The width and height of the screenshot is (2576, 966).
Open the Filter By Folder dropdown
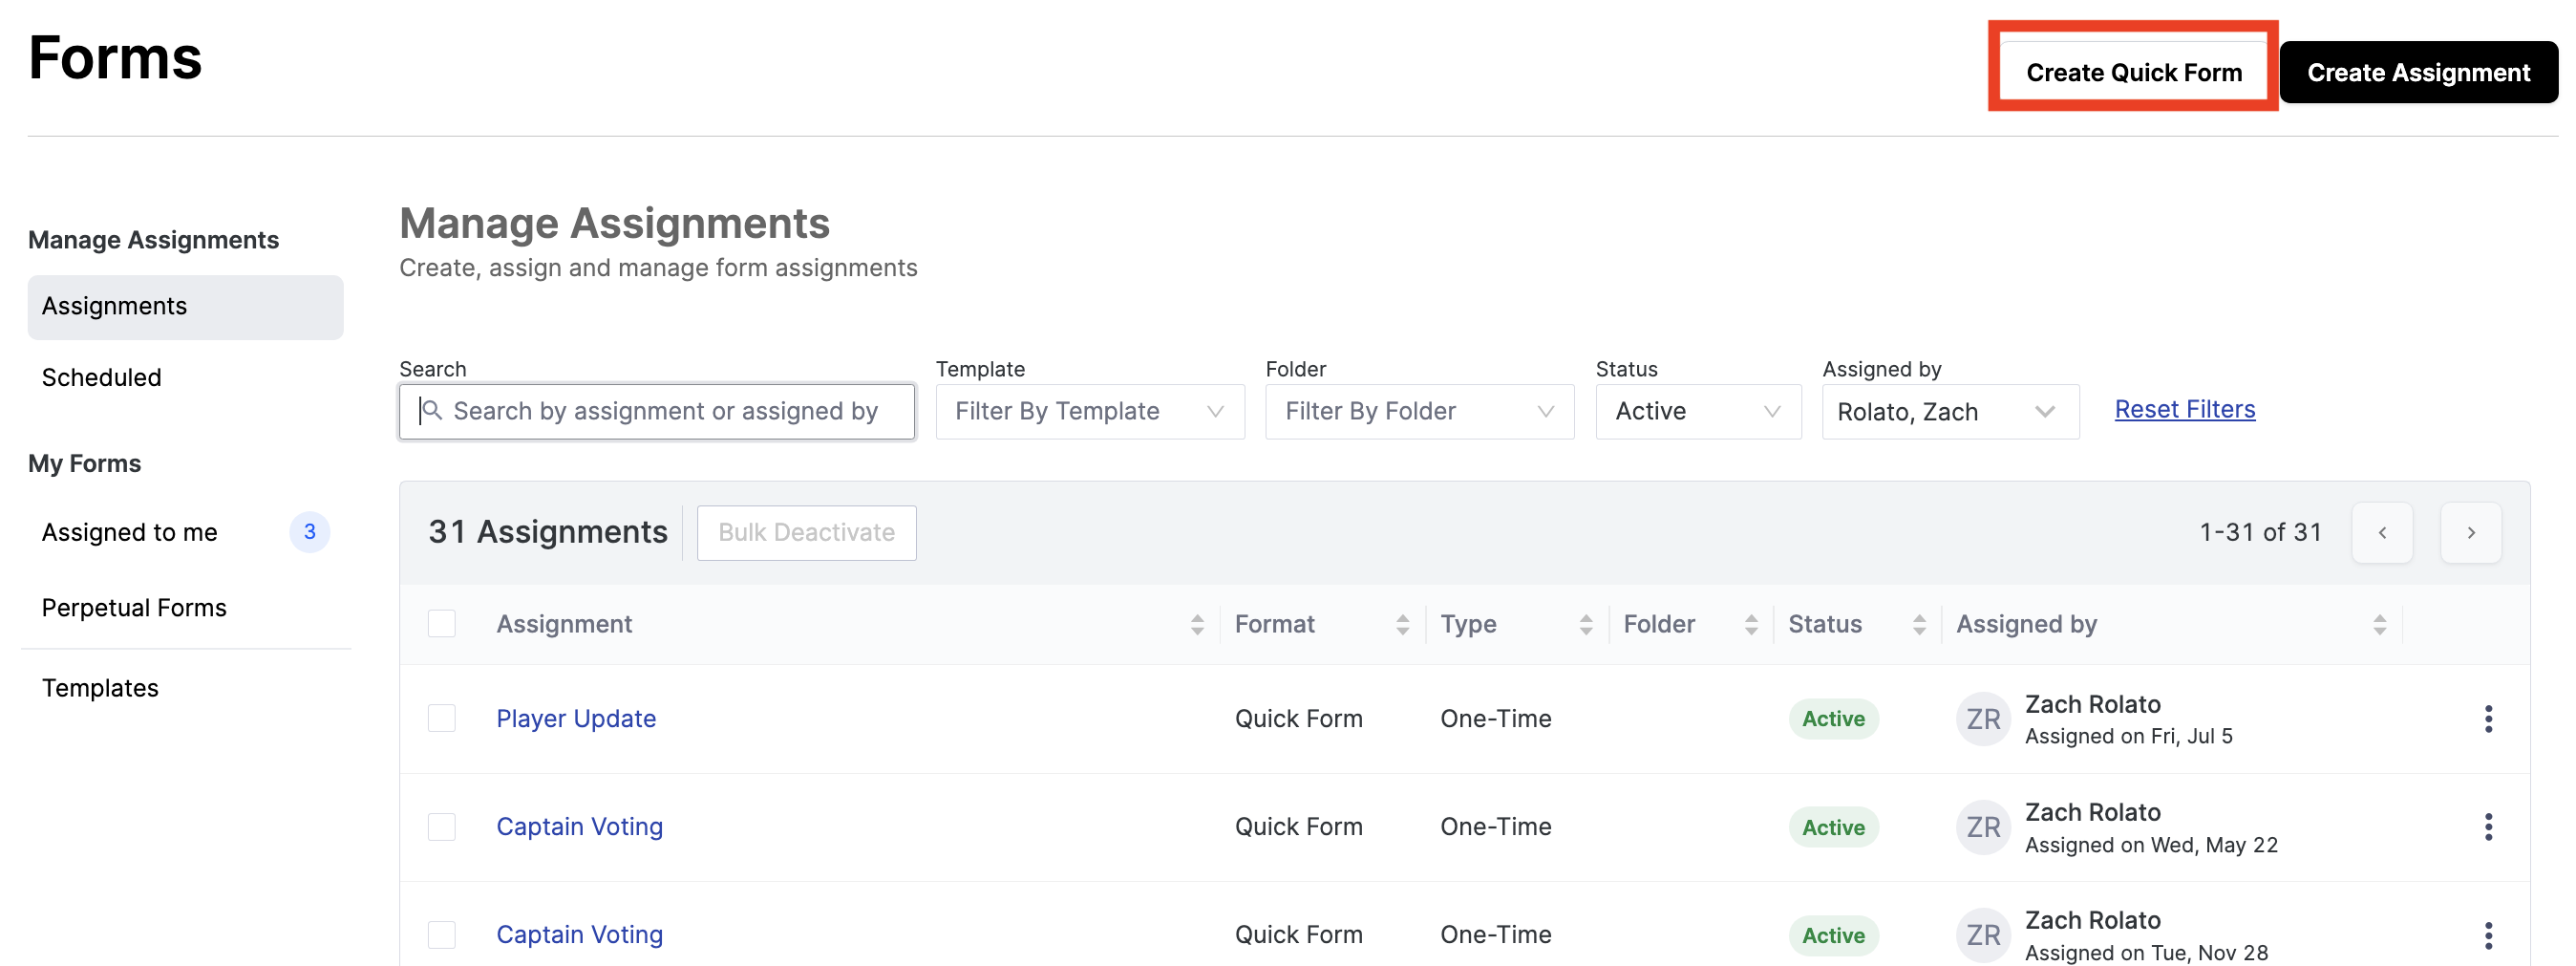pos(1419,411)
